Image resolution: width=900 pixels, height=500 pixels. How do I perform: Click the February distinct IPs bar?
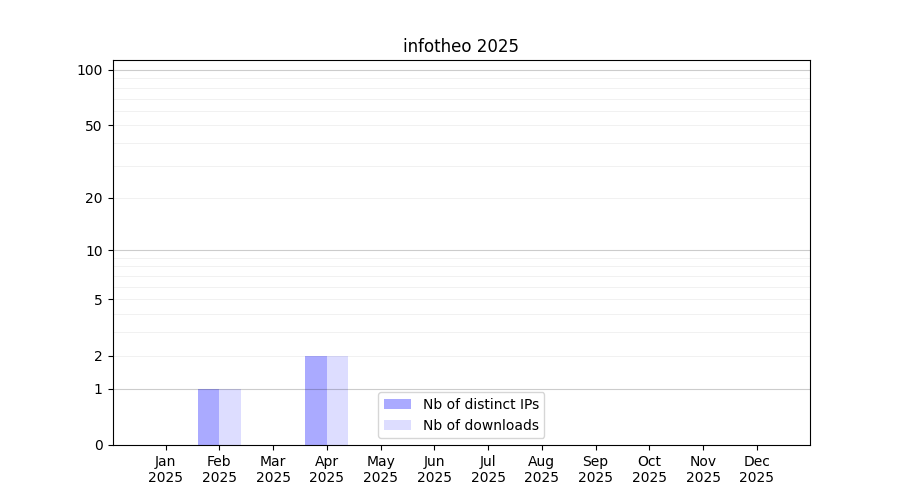208,417
